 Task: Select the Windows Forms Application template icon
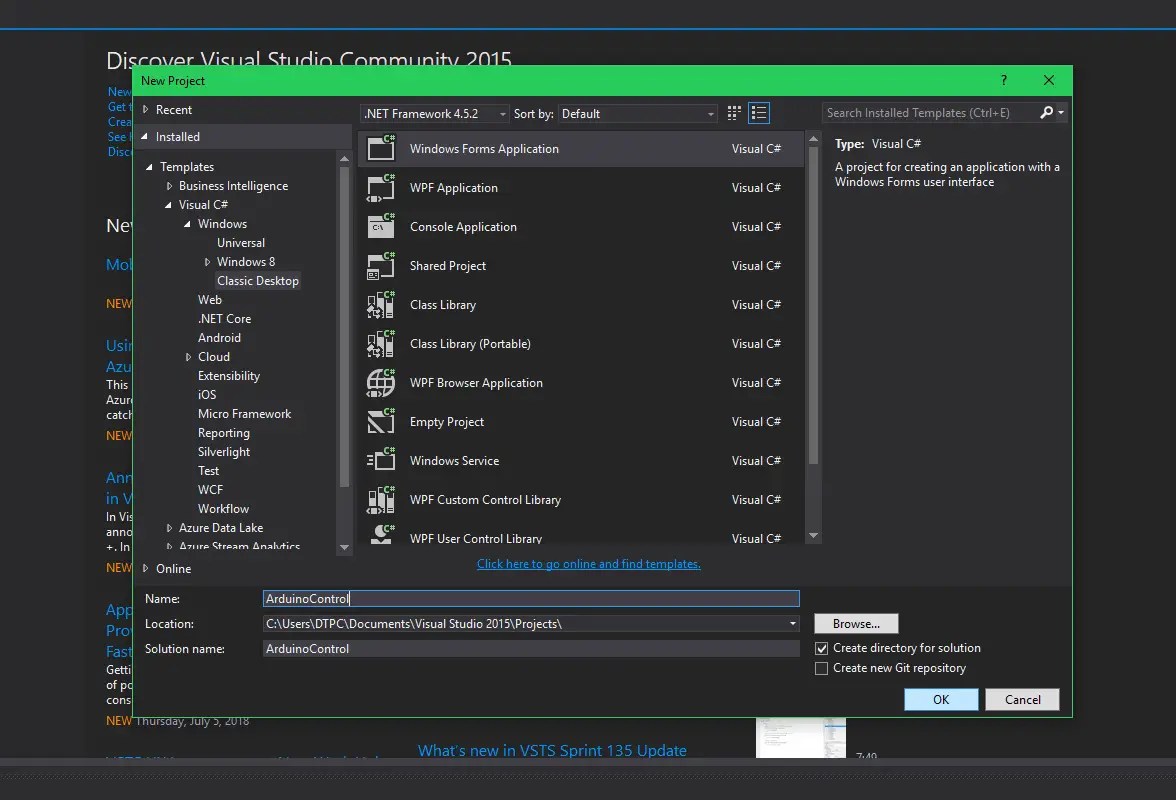(381, 148)
